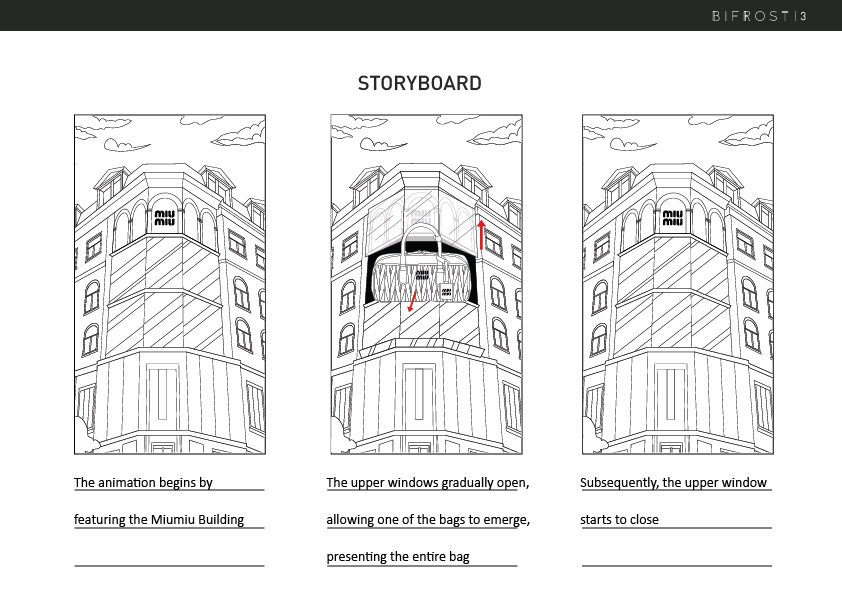
Task: Click the STORYBOARD heading
Action: [x=419, y=83]
